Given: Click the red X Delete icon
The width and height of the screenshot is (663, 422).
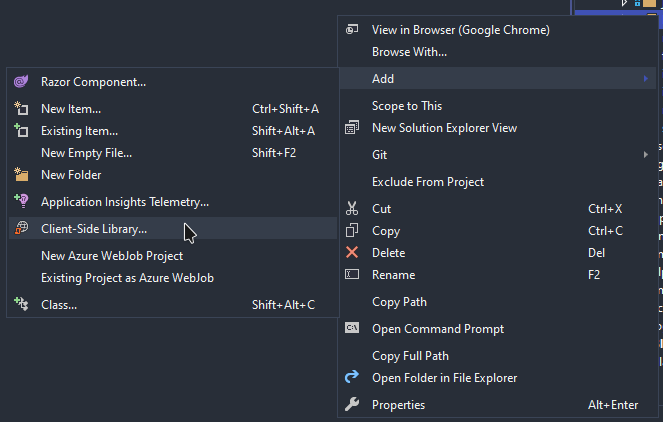Looking at the screenshot, I should click(352, 252).
